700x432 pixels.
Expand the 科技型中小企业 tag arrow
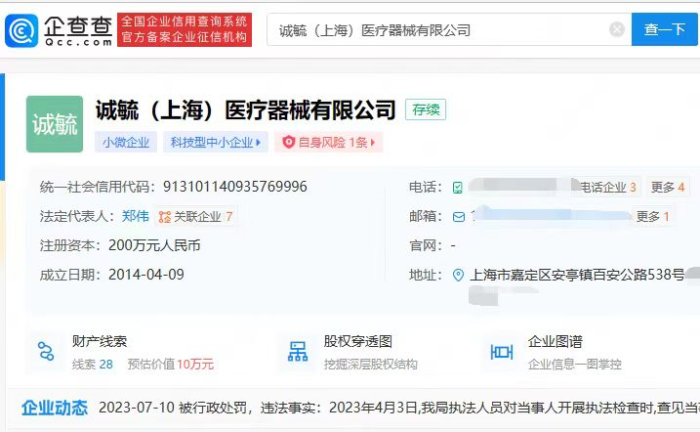(258, 142)
